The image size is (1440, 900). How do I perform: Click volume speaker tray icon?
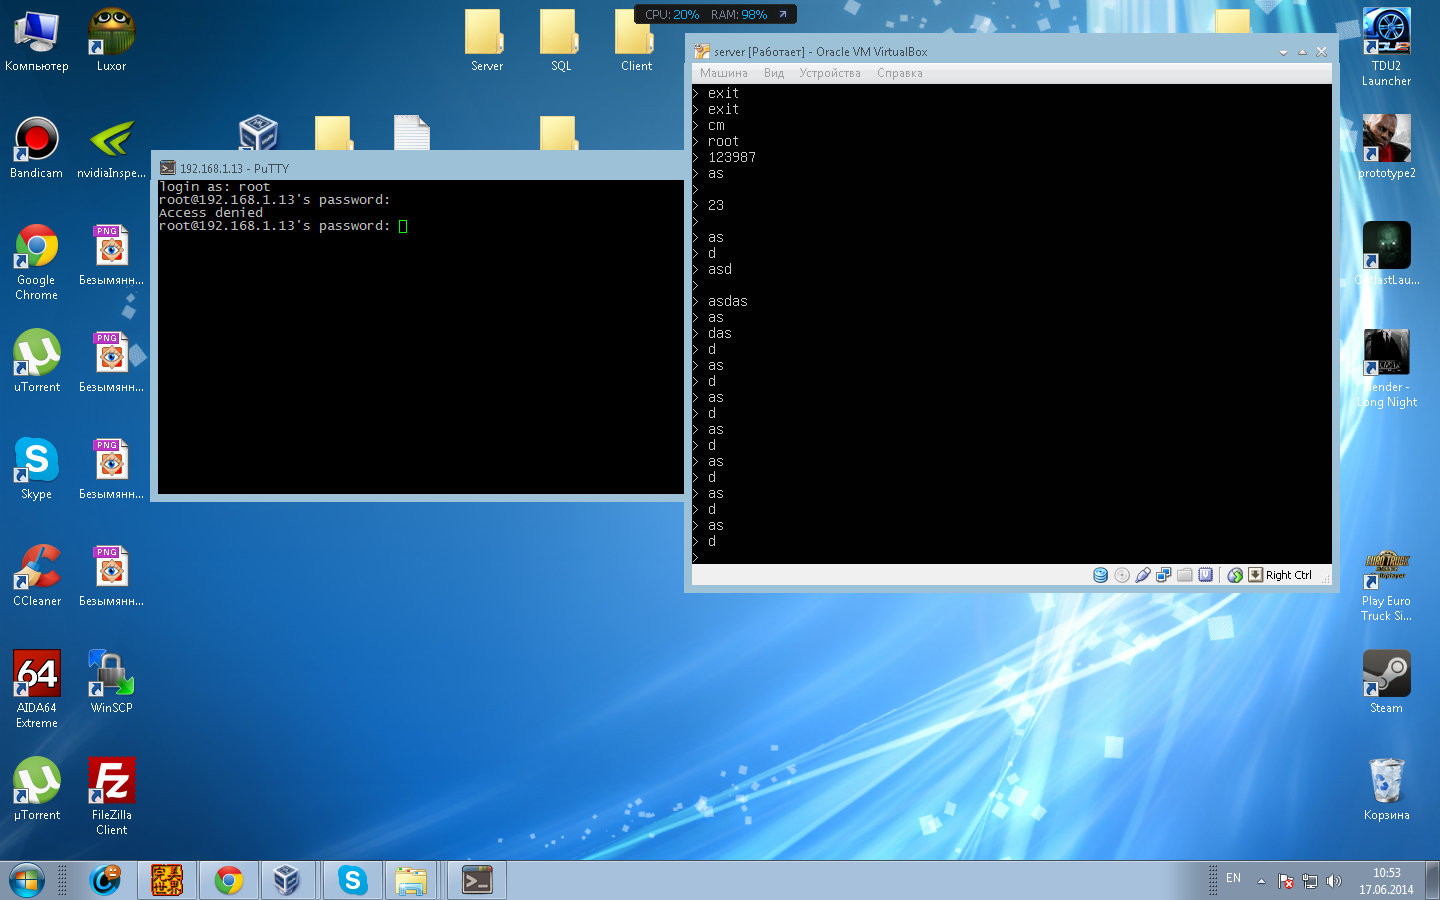point(1333,881)
